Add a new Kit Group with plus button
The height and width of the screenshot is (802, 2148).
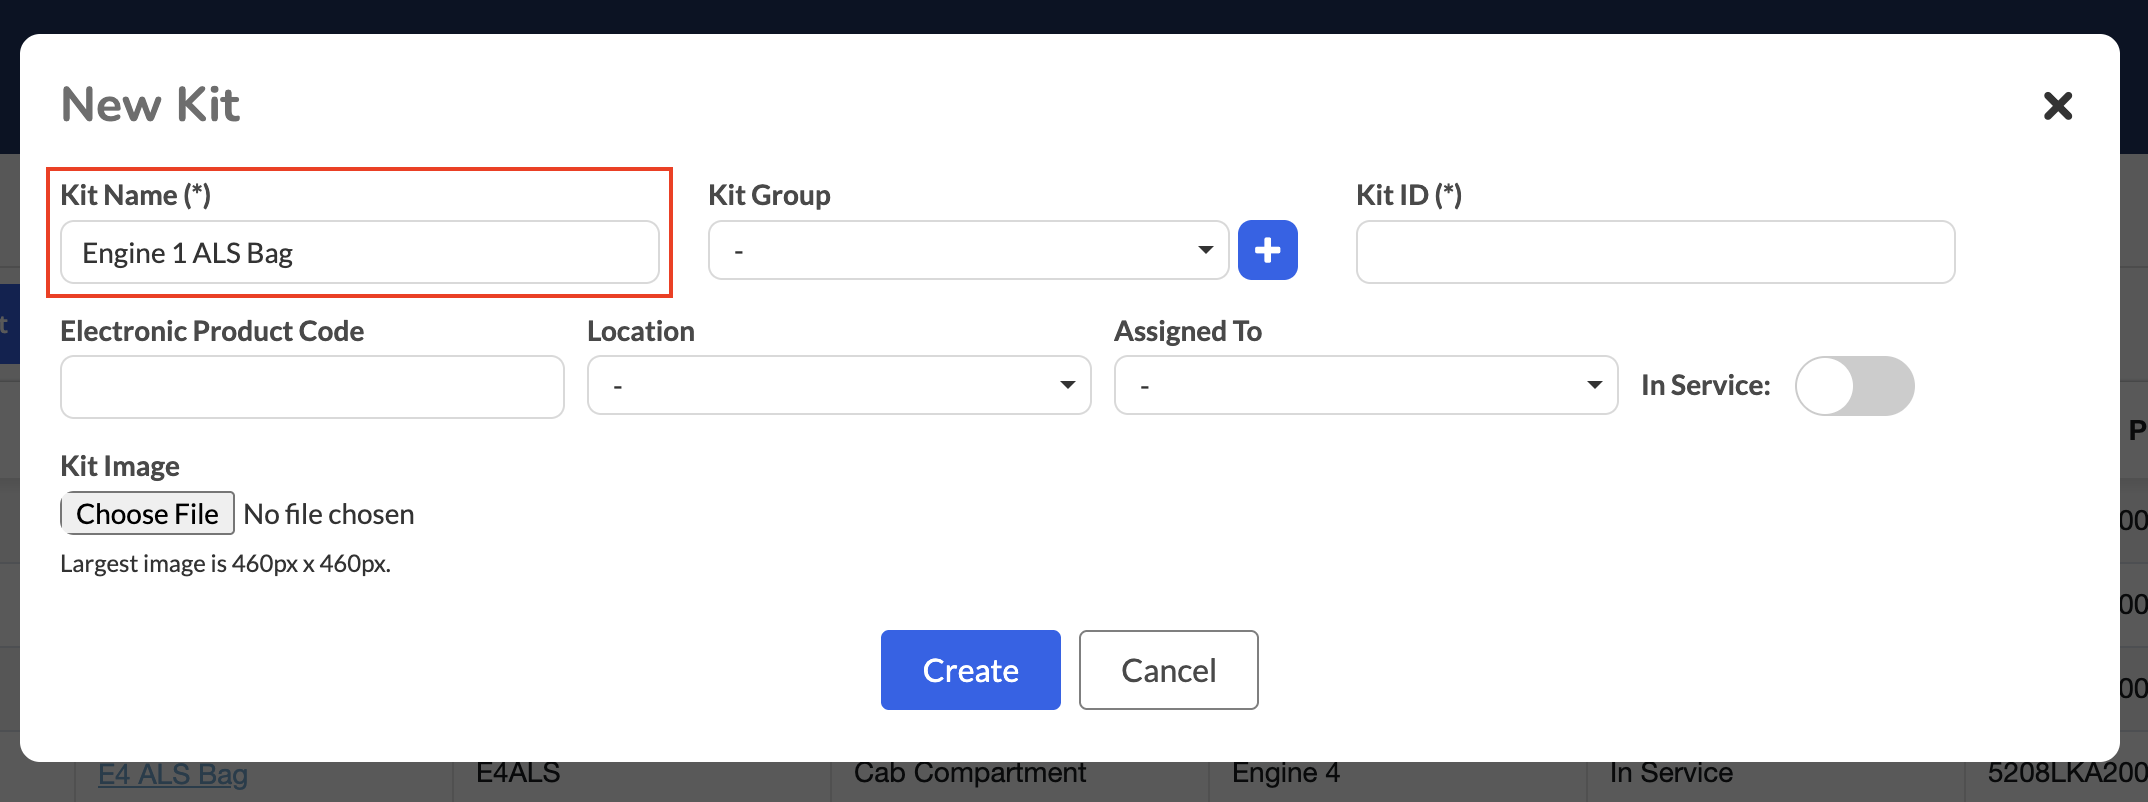(1267, 250)
